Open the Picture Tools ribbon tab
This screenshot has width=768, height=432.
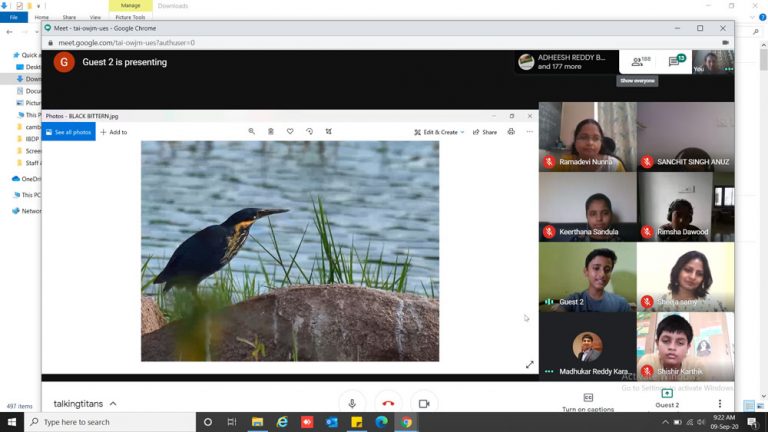130,17
